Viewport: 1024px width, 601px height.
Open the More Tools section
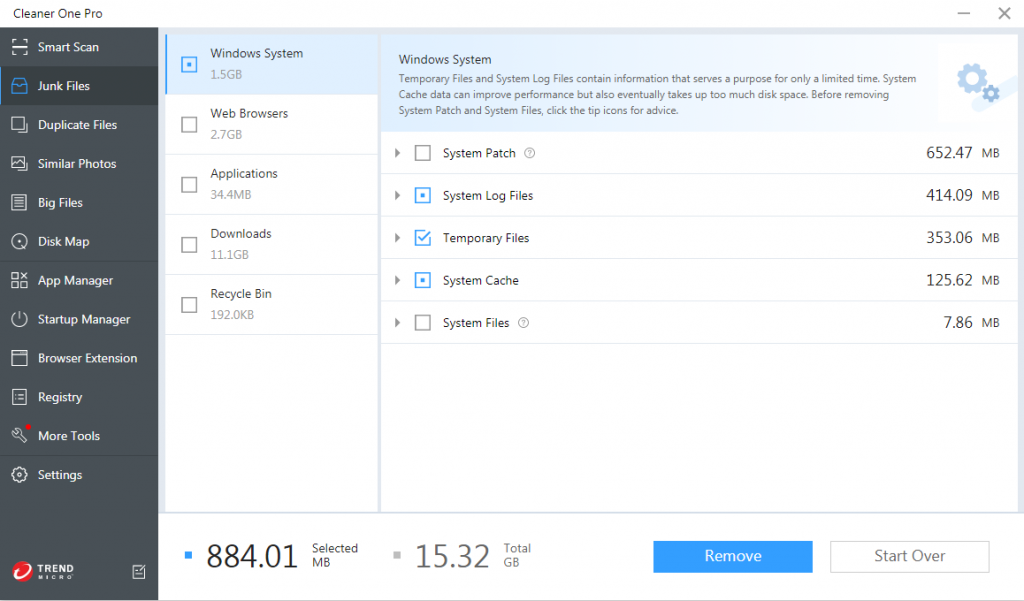69,435
